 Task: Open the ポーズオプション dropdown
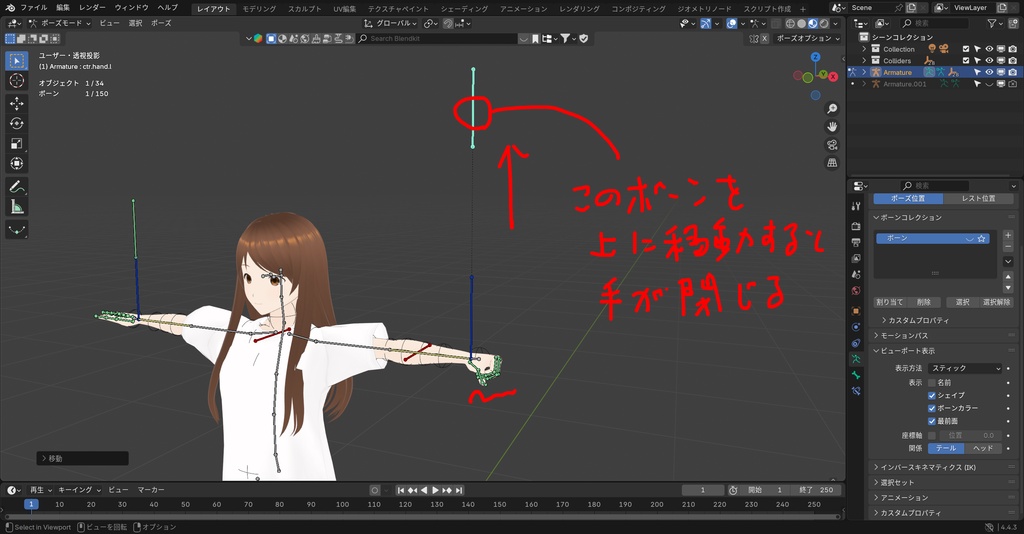click(x=807, y=39)
